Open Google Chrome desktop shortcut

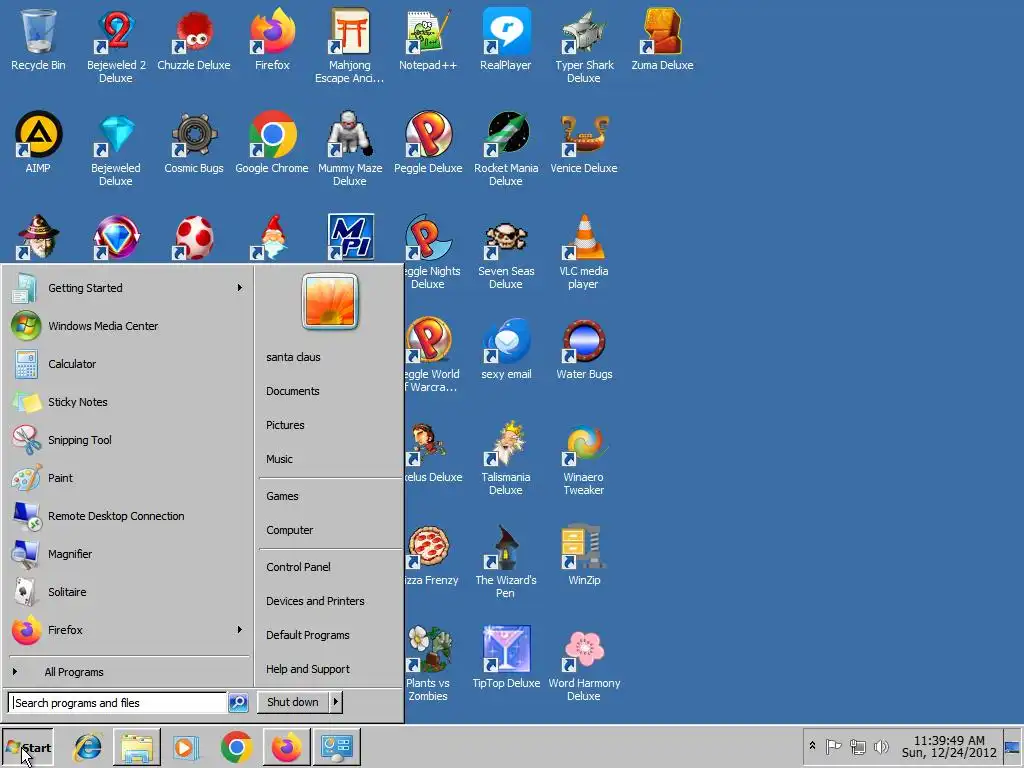[272, 142]
